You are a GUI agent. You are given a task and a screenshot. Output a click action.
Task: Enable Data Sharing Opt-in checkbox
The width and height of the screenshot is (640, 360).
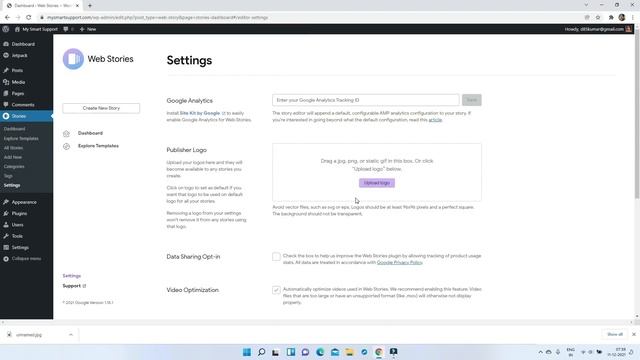click(x=276, y=256)
